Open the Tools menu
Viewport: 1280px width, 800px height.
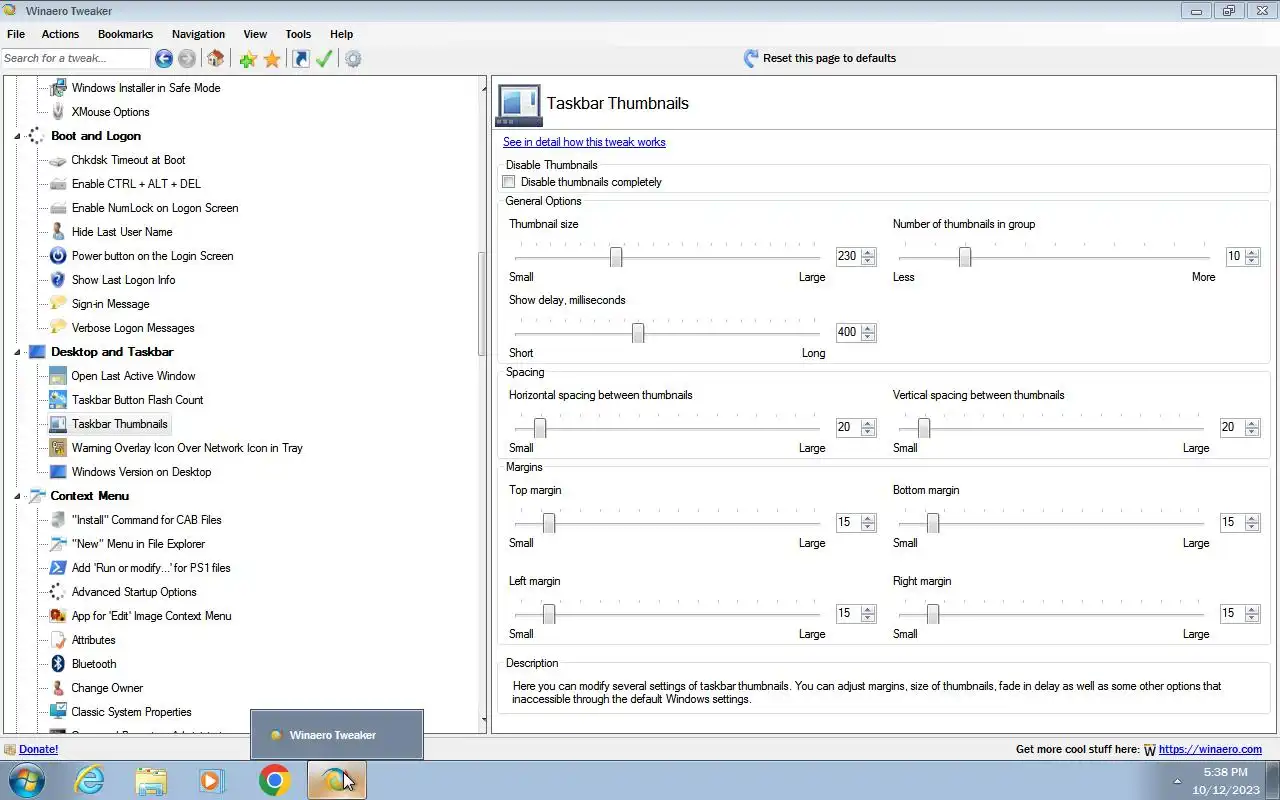[x=298, y=34]
